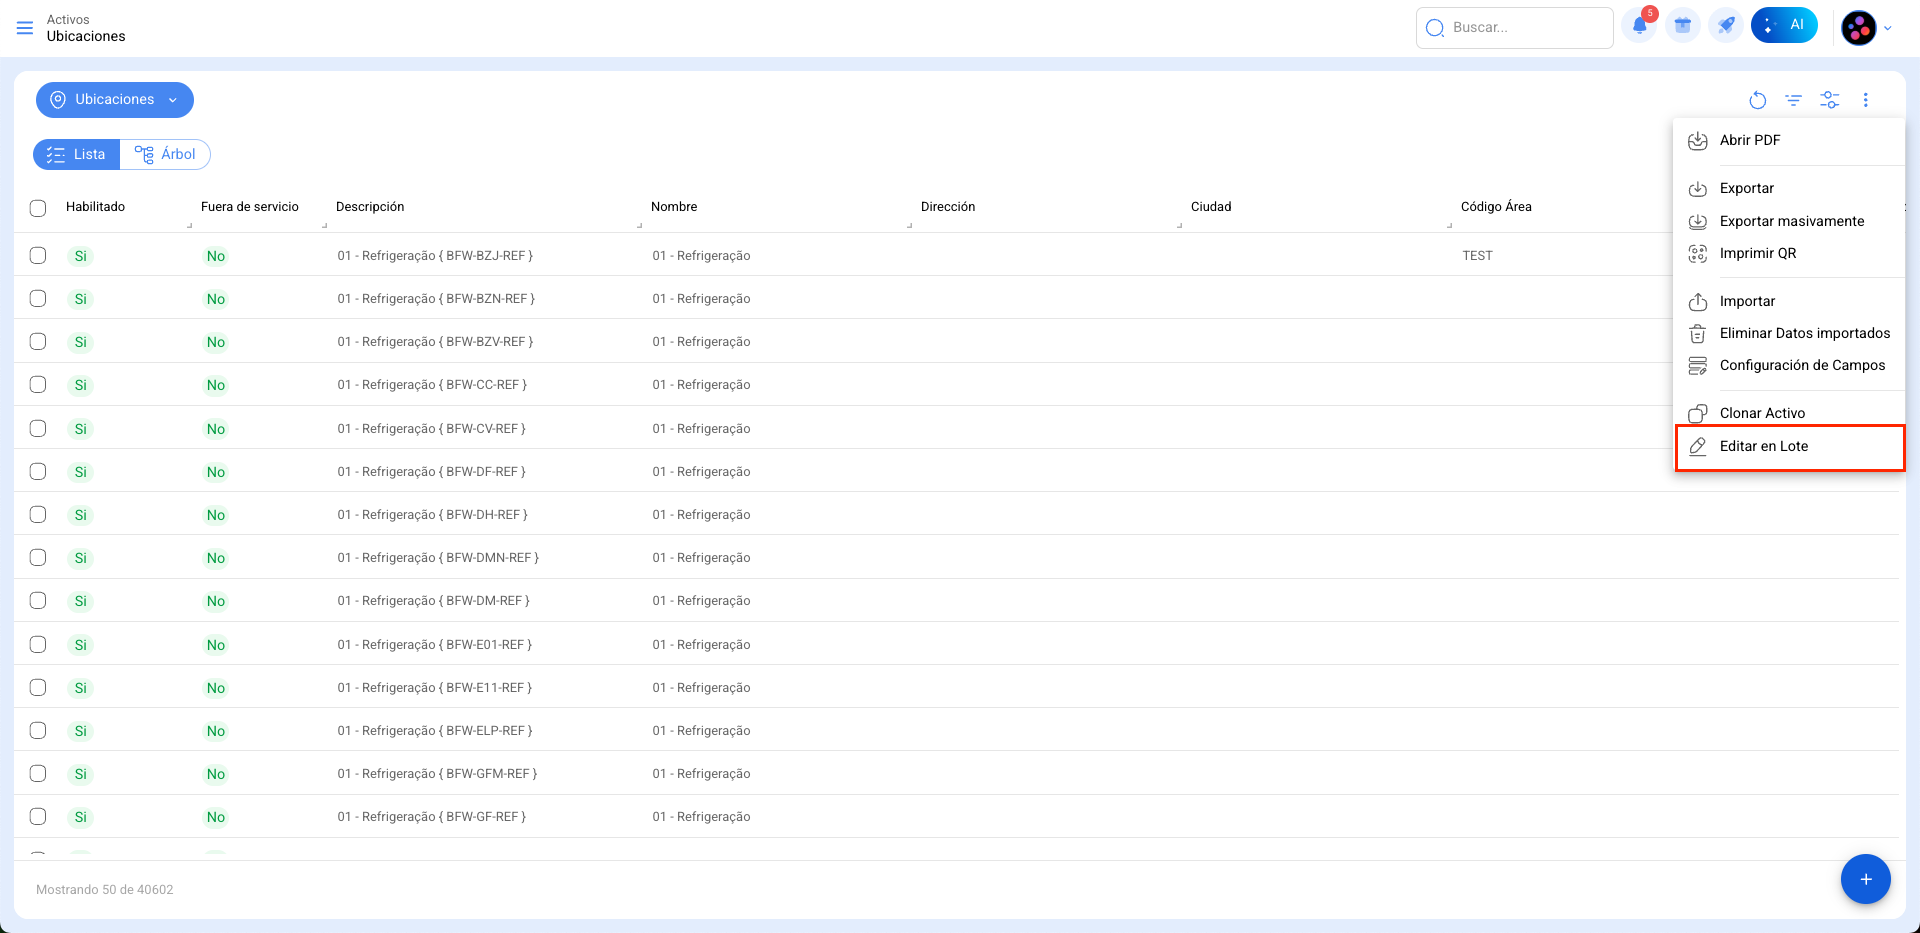Open the column settings sliders icon
The width and height of the screenshot is (1920, 933).
(x=1829, y=100)
